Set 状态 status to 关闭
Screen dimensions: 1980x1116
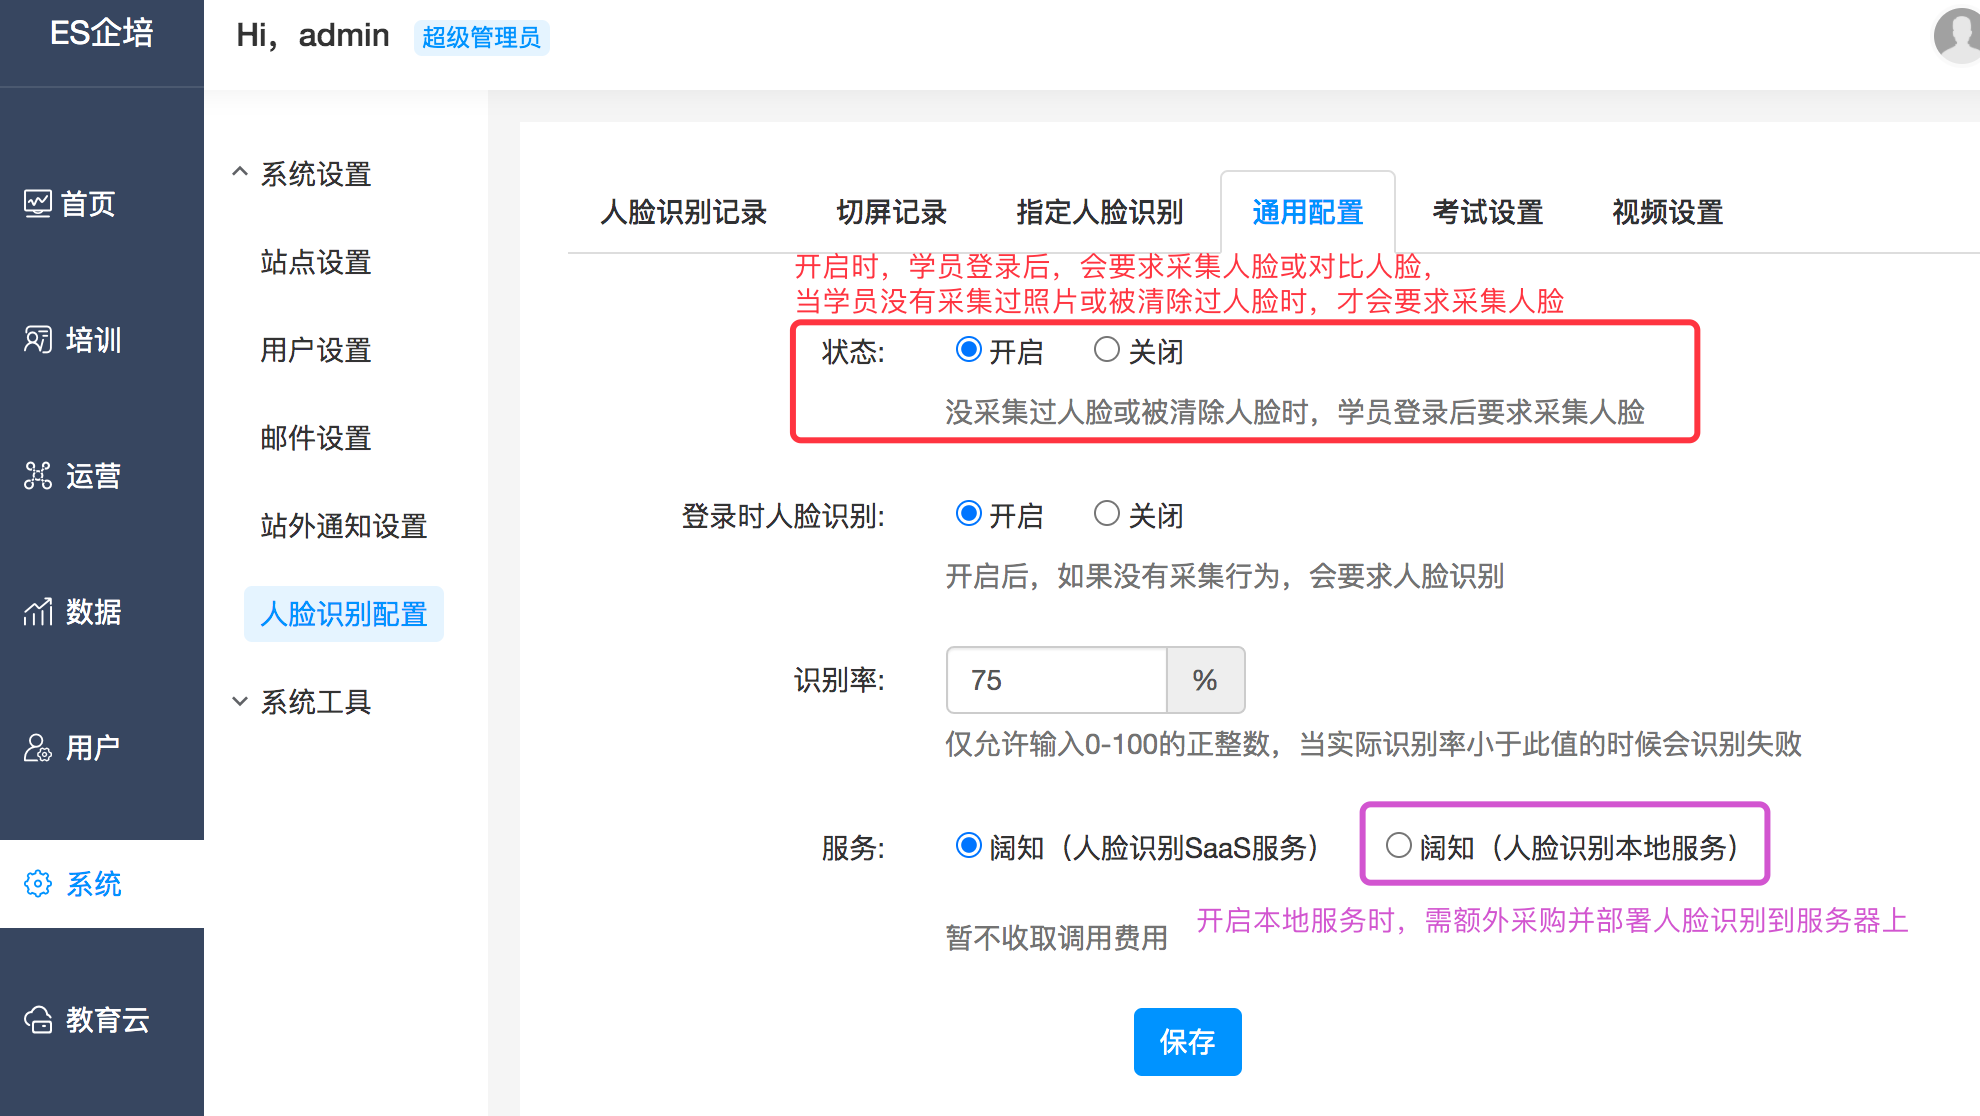click(1106, 350)
